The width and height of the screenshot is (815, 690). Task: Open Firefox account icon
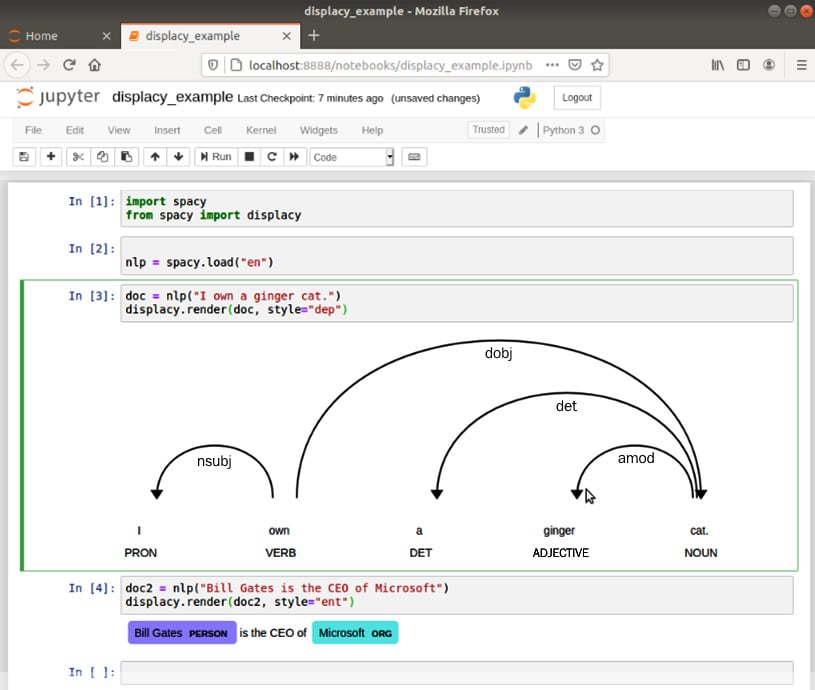[769, 65]
